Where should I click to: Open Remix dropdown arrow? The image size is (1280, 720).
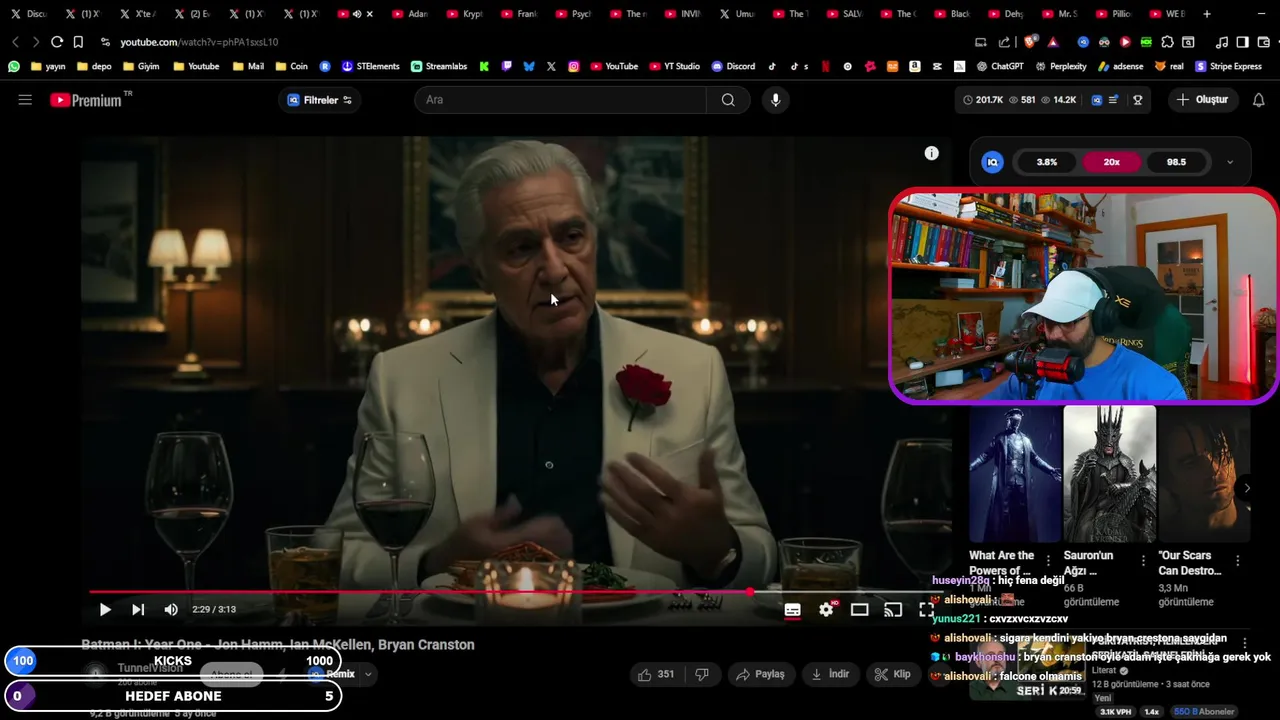click(x=368, y=674)
